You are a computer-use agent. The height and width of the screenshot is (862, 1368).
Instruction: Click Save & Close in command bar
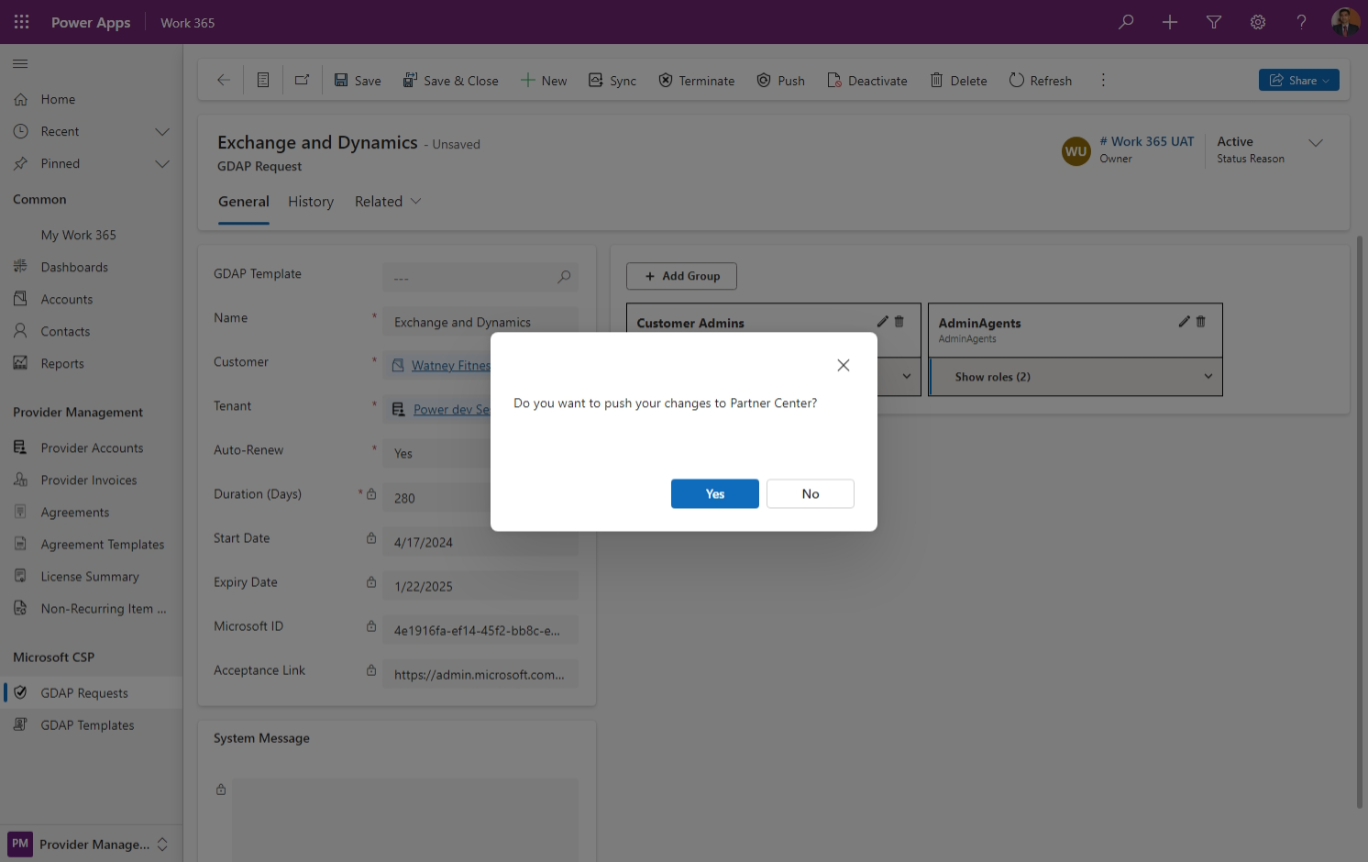pos(450,81)
